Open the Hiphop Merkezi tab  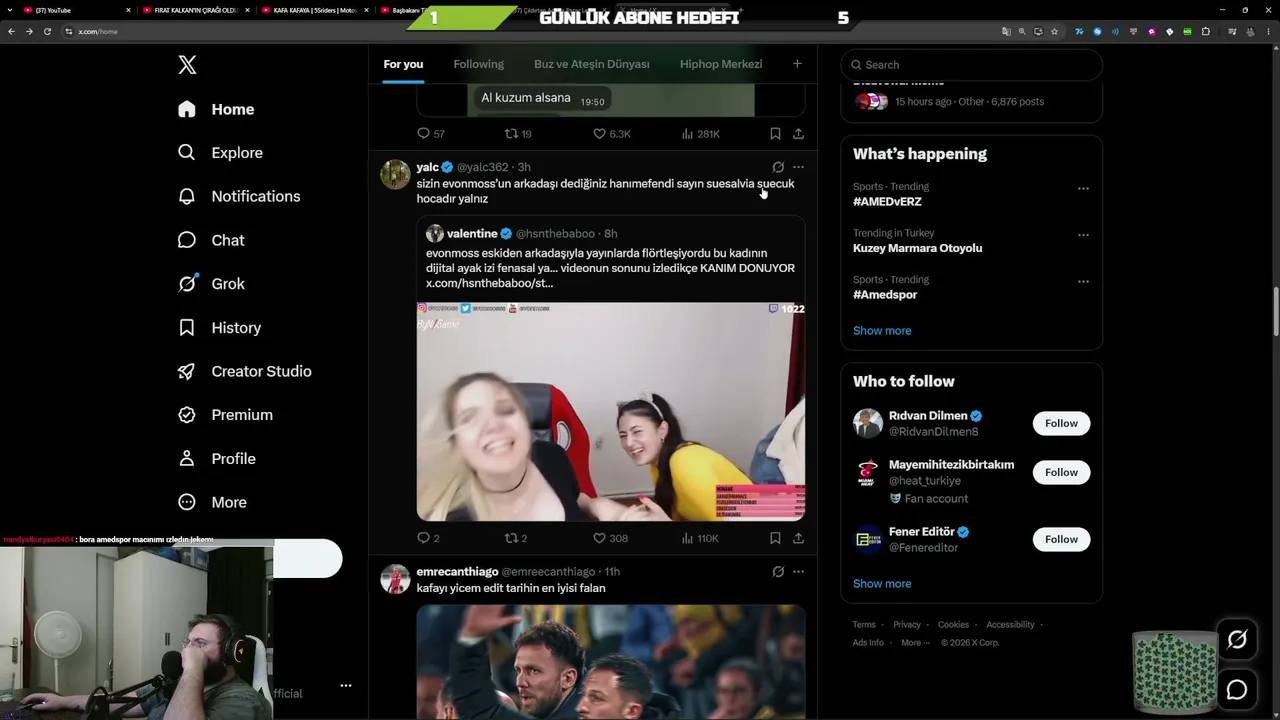(x=721, y=64)
